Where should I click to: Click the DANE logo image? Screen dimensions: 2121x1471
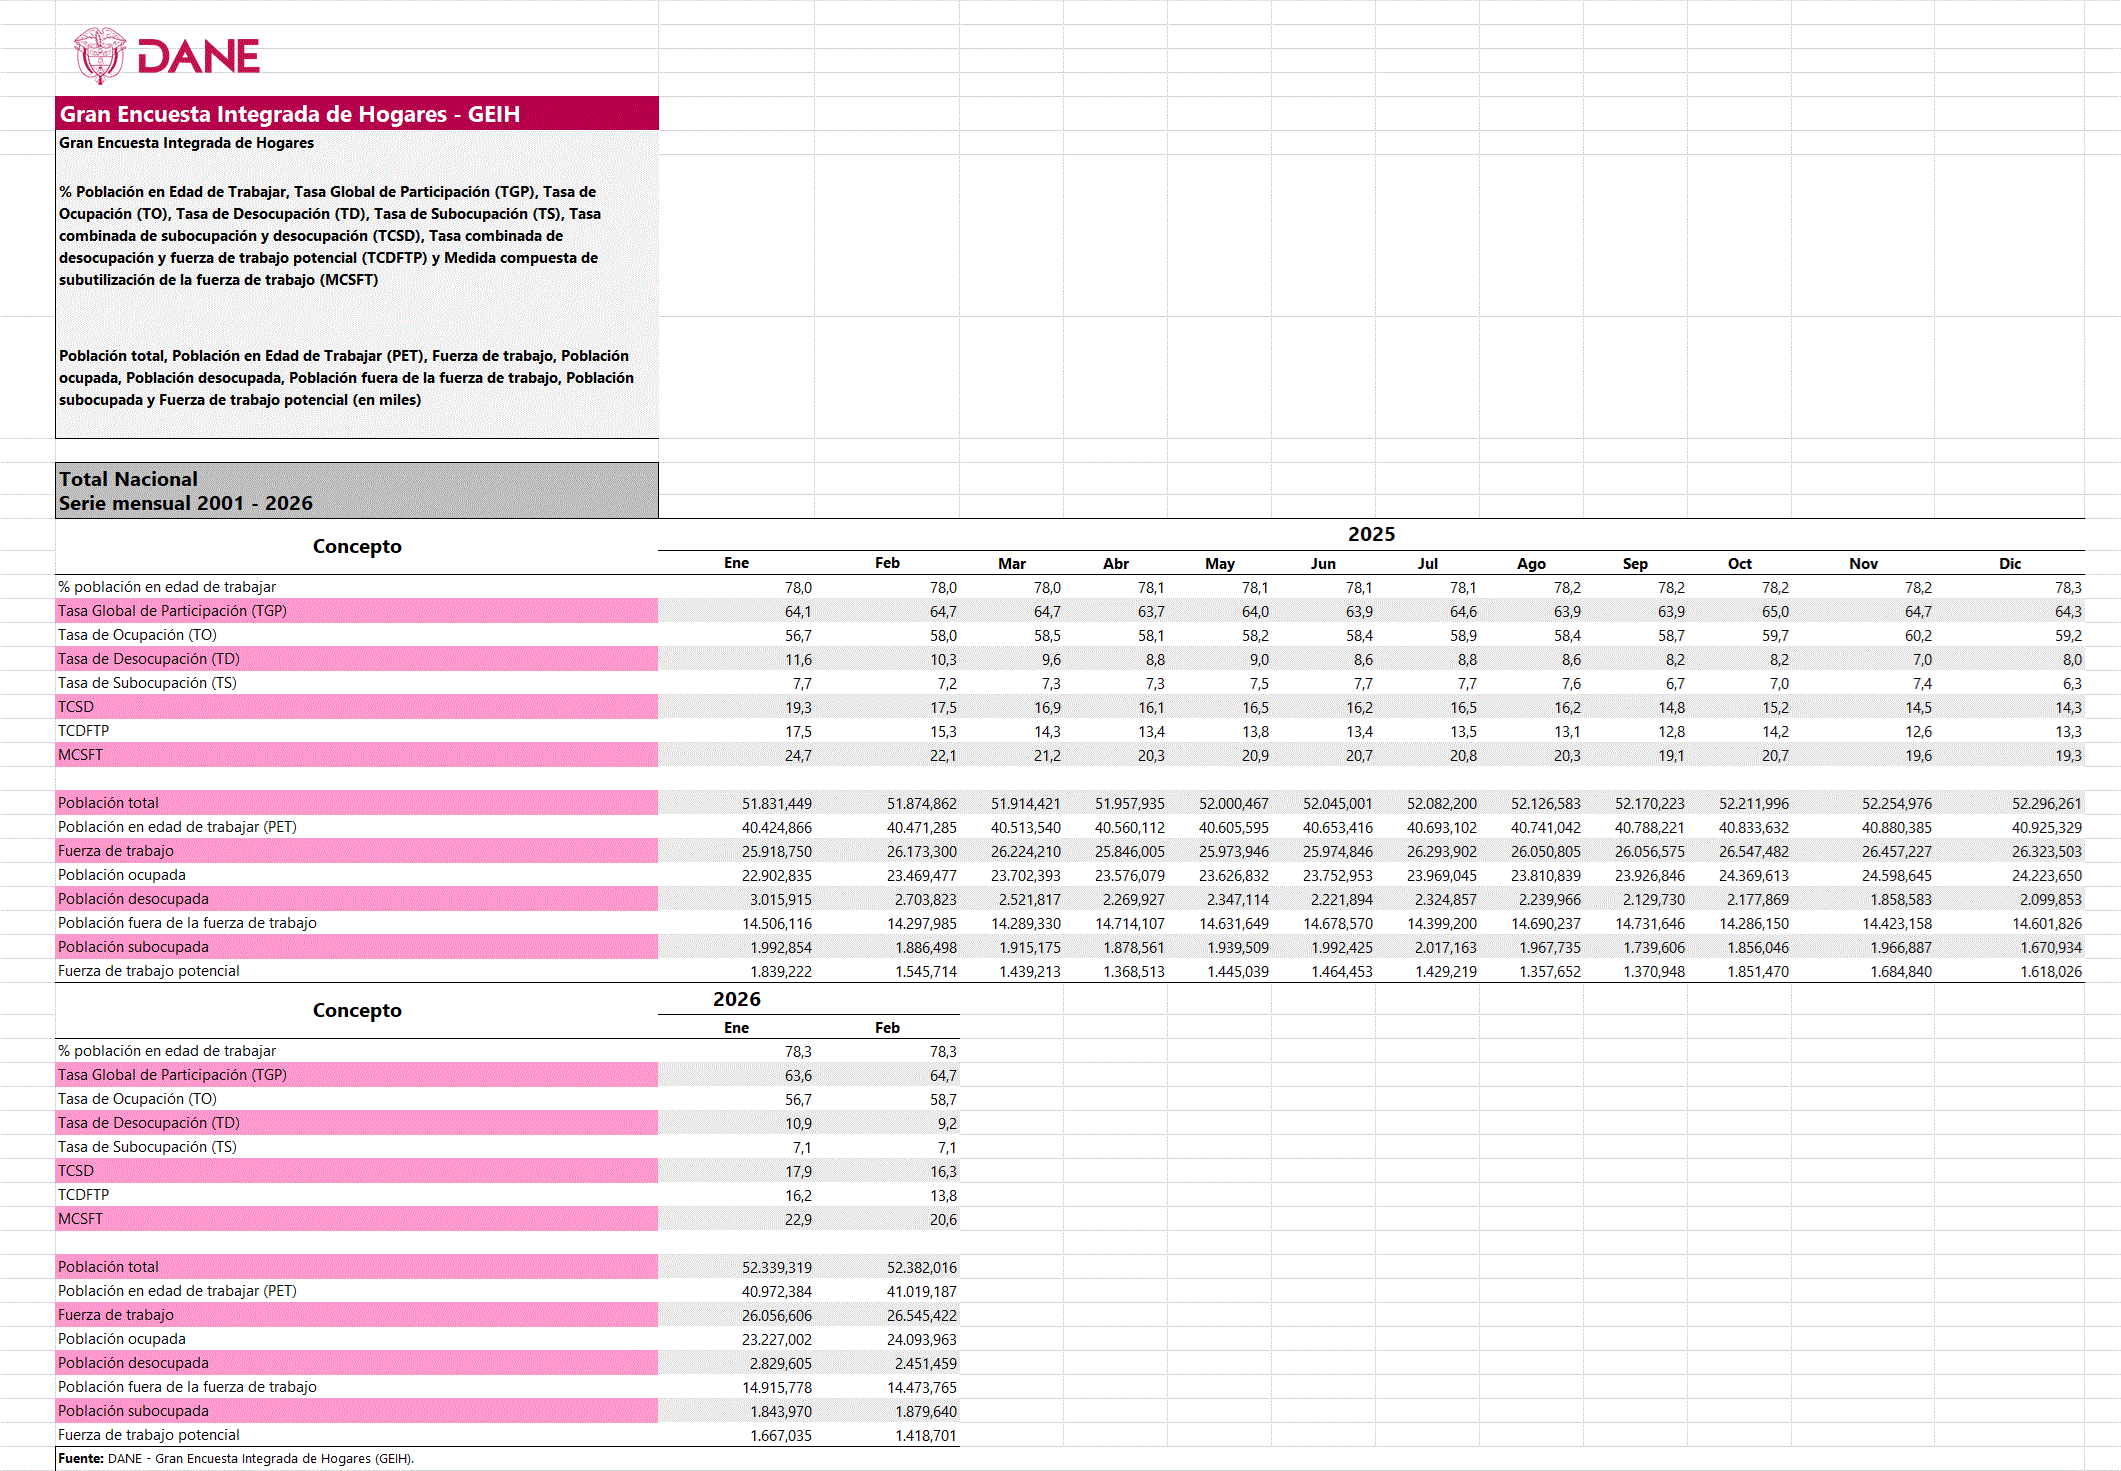coord(167,56)
